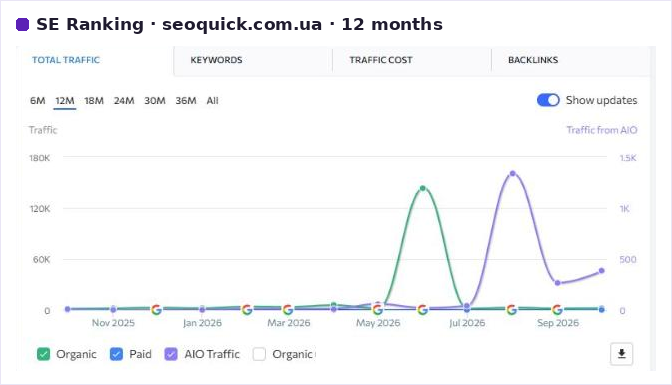
Task: Uncheck the green Organic checkbox
Action: (43, 354)
